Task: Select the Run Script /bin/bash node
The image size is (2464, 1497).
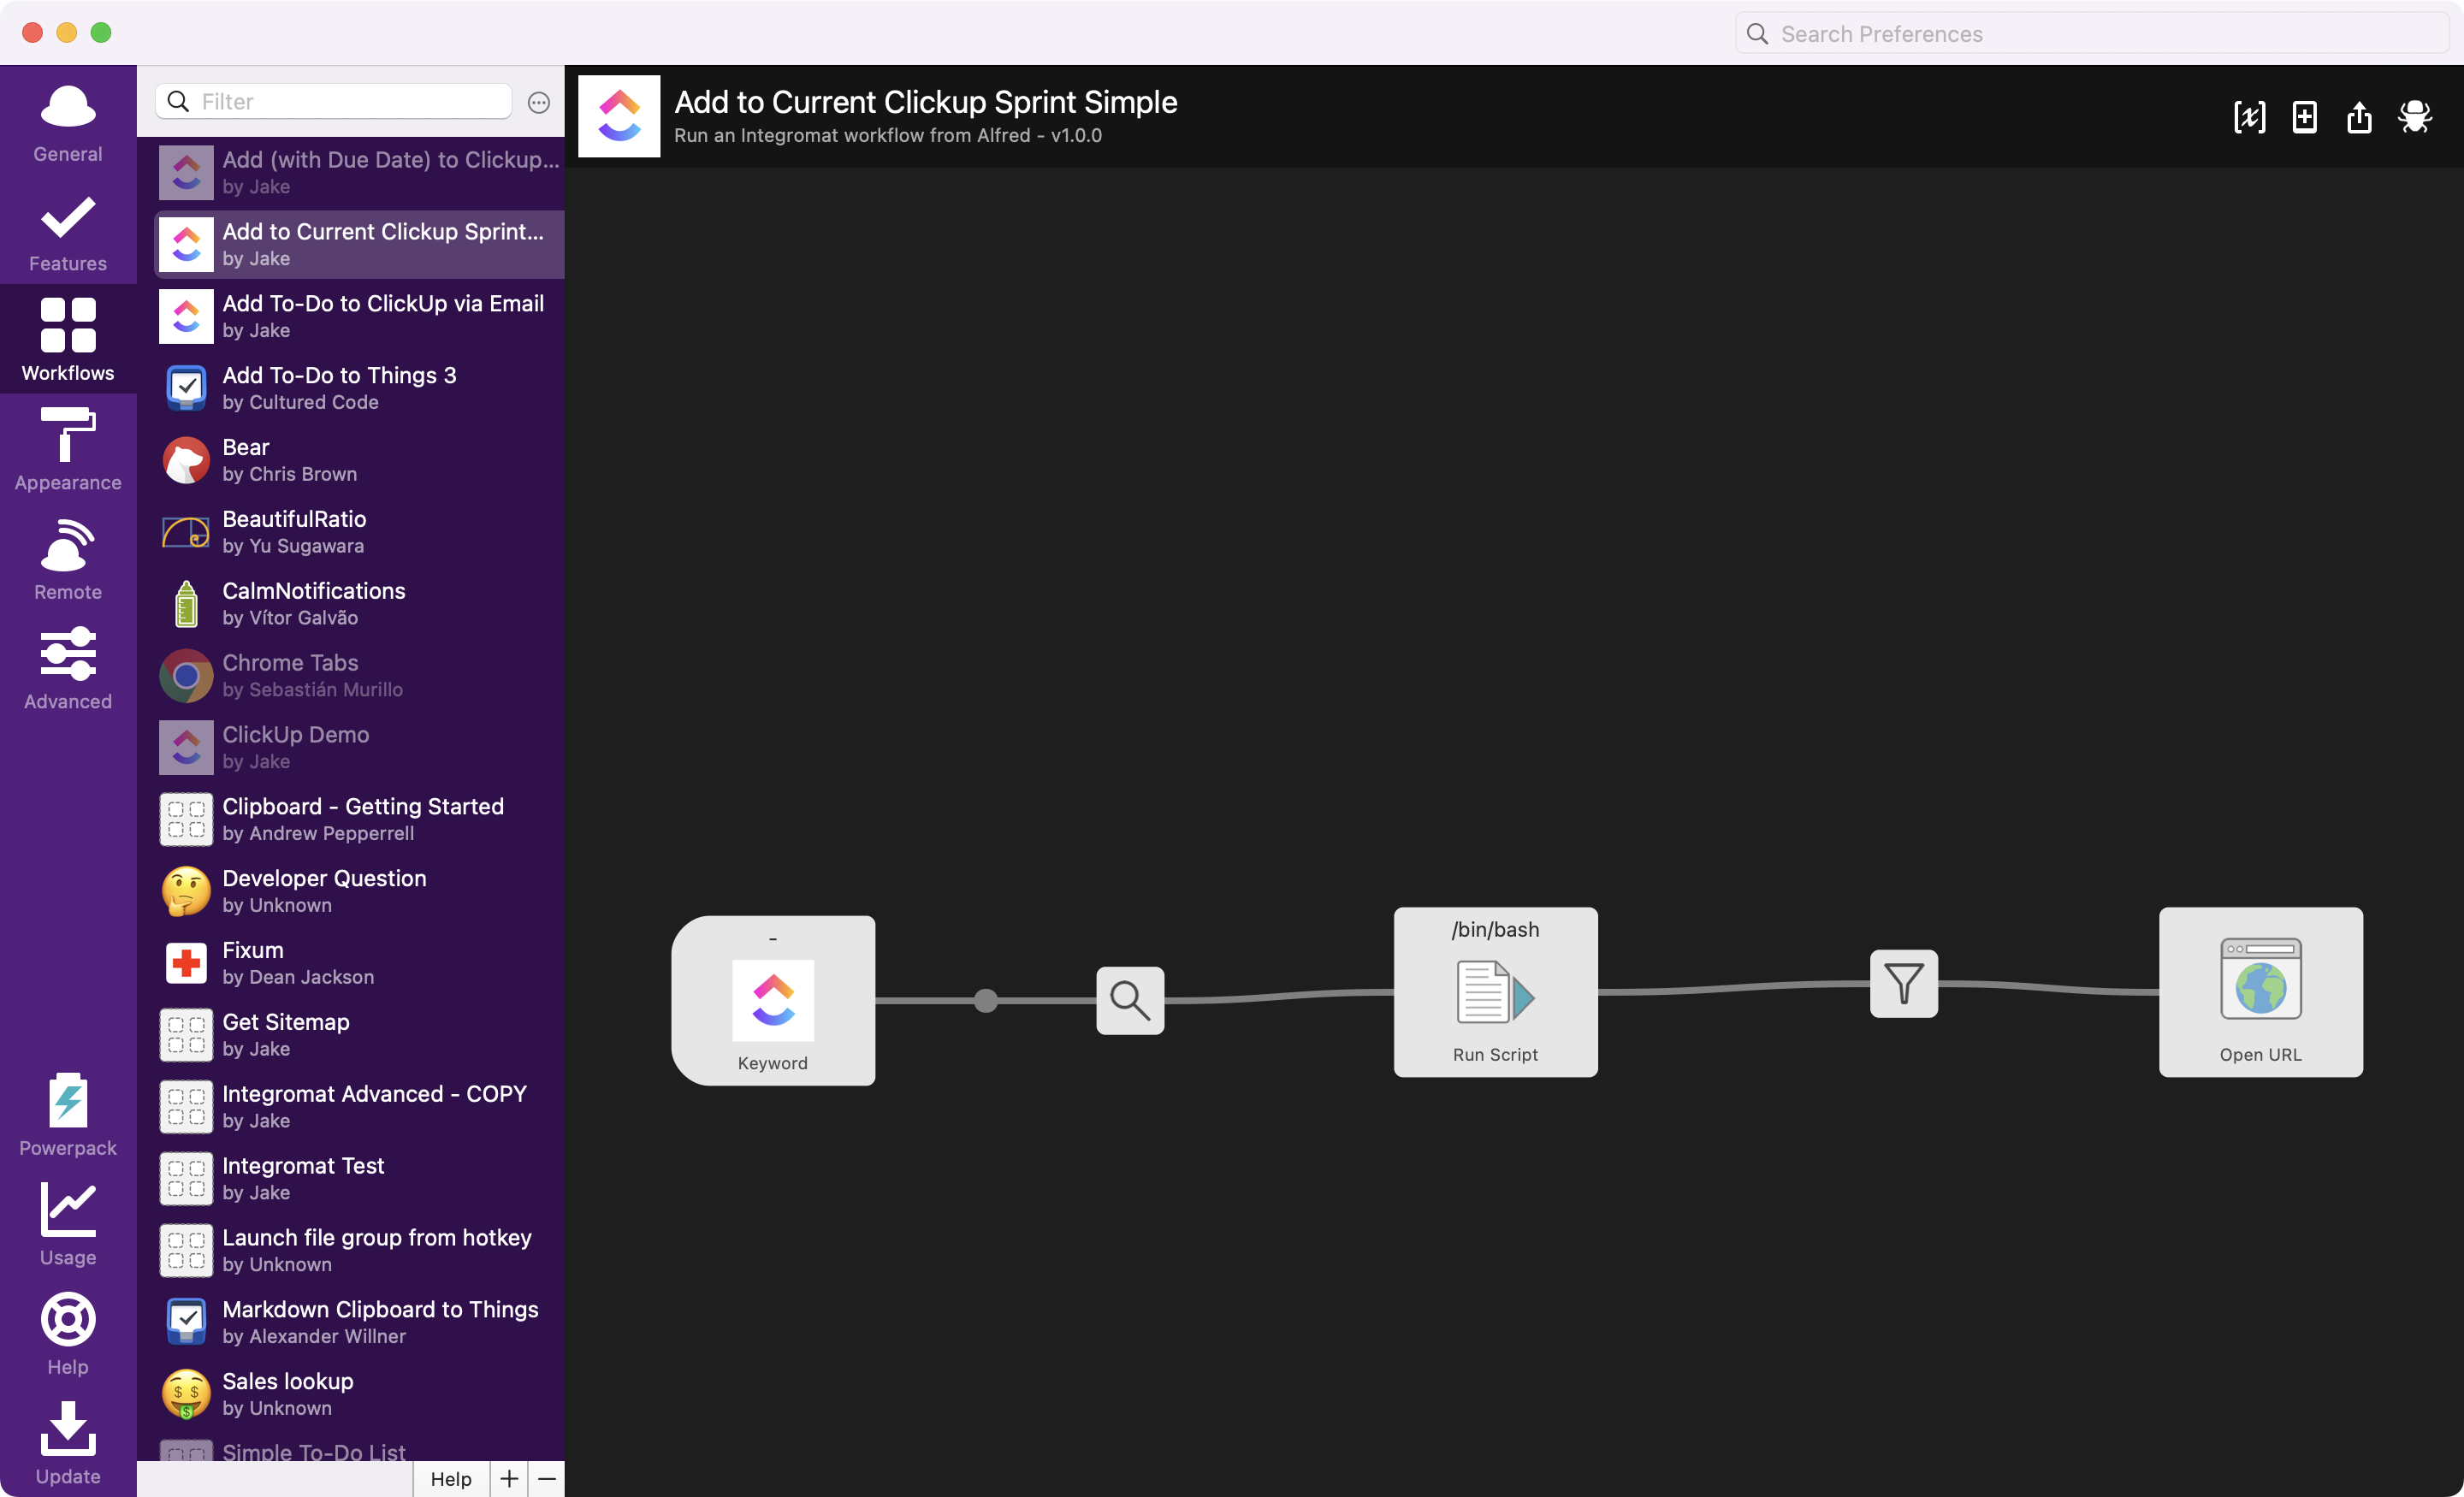Action: [1495, 992]
